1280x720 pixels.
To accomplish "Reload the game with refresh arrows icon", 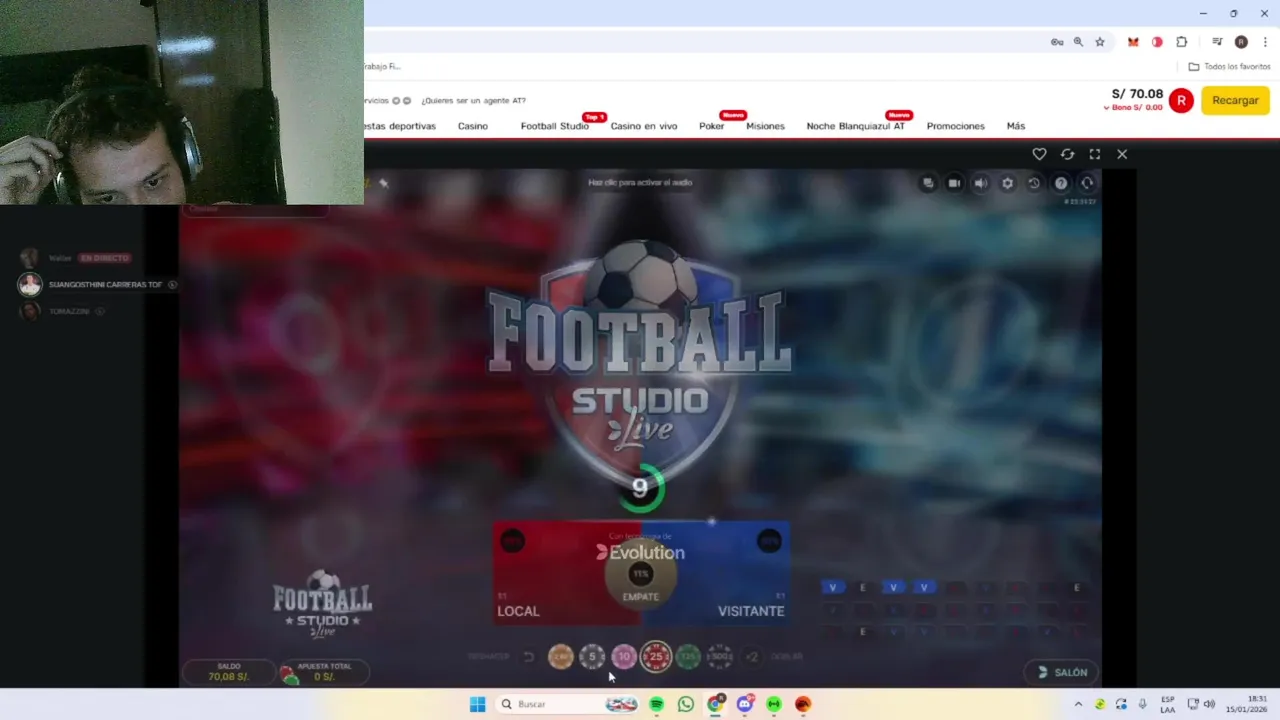I will pyautogui.click(x=1067, y=154).
